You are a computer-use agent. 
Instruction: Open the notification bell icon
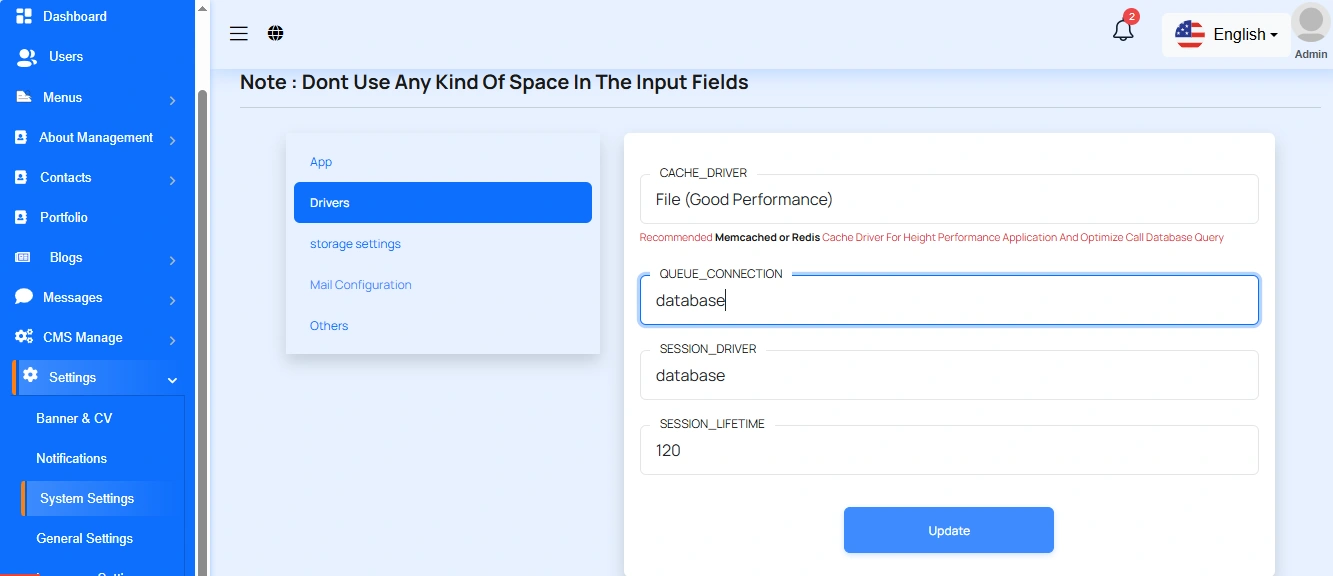point(1123,31)
